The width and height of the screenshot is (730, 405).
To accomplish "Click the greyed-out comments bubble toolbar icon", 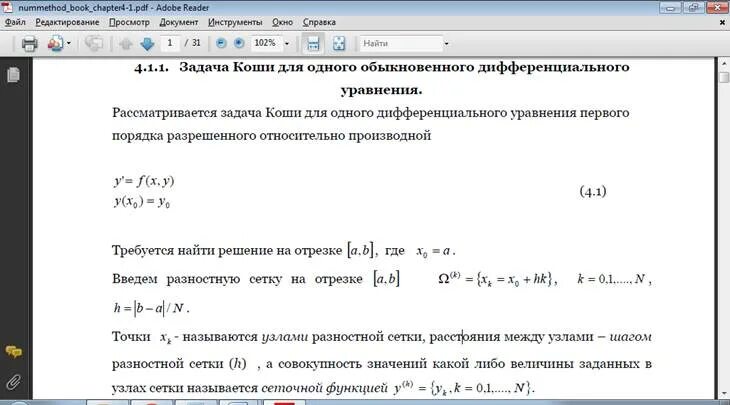I will coord(94,44).
